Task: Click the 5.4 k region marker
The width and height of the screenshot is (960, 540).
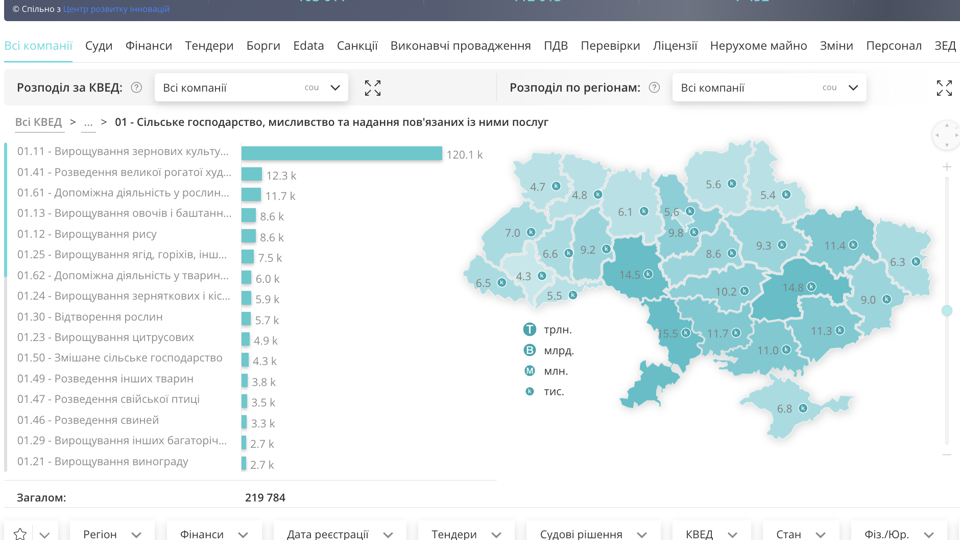Action: pyautogui.click(x=786, y=195)
